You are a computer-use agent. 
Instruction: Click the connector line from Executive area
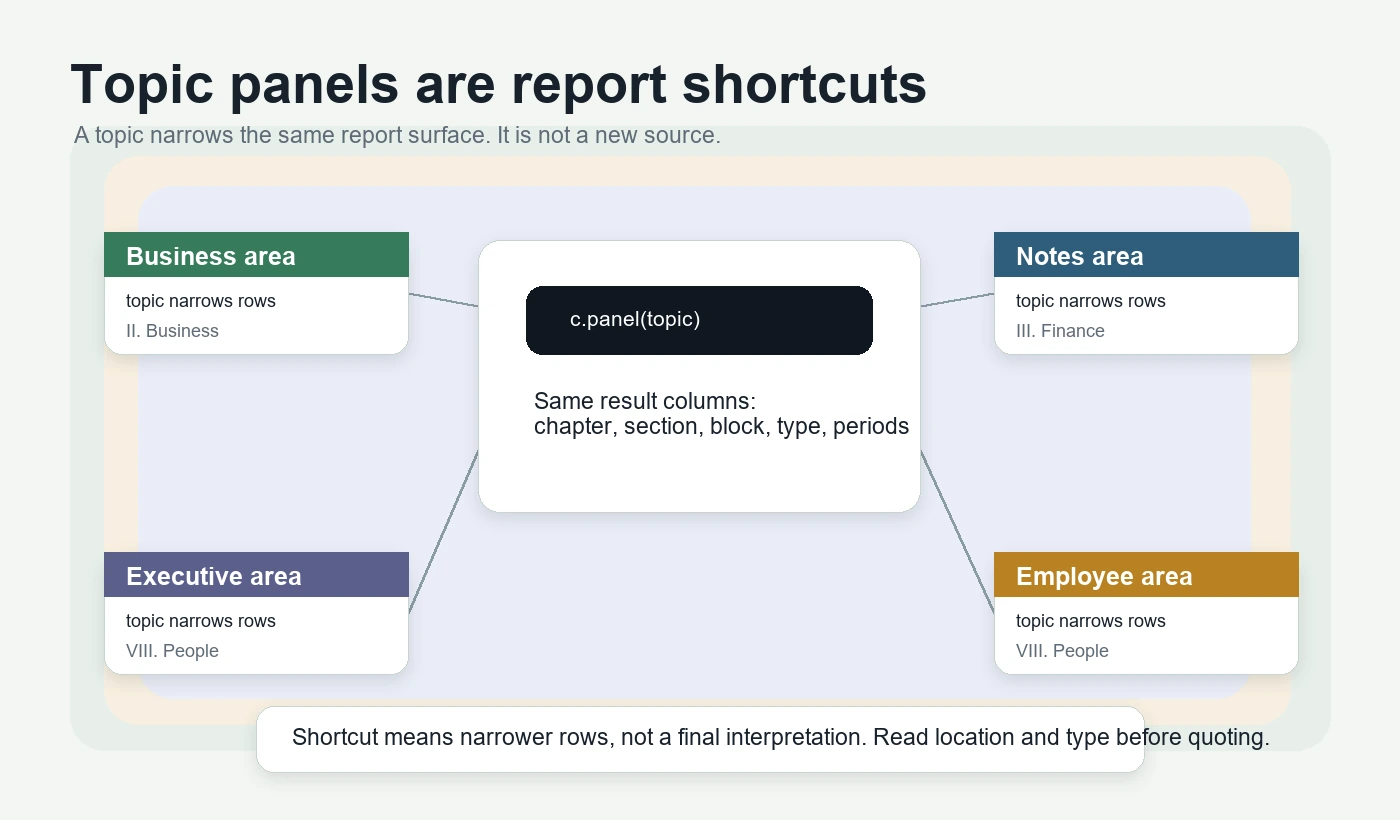(x=444, y=532)
